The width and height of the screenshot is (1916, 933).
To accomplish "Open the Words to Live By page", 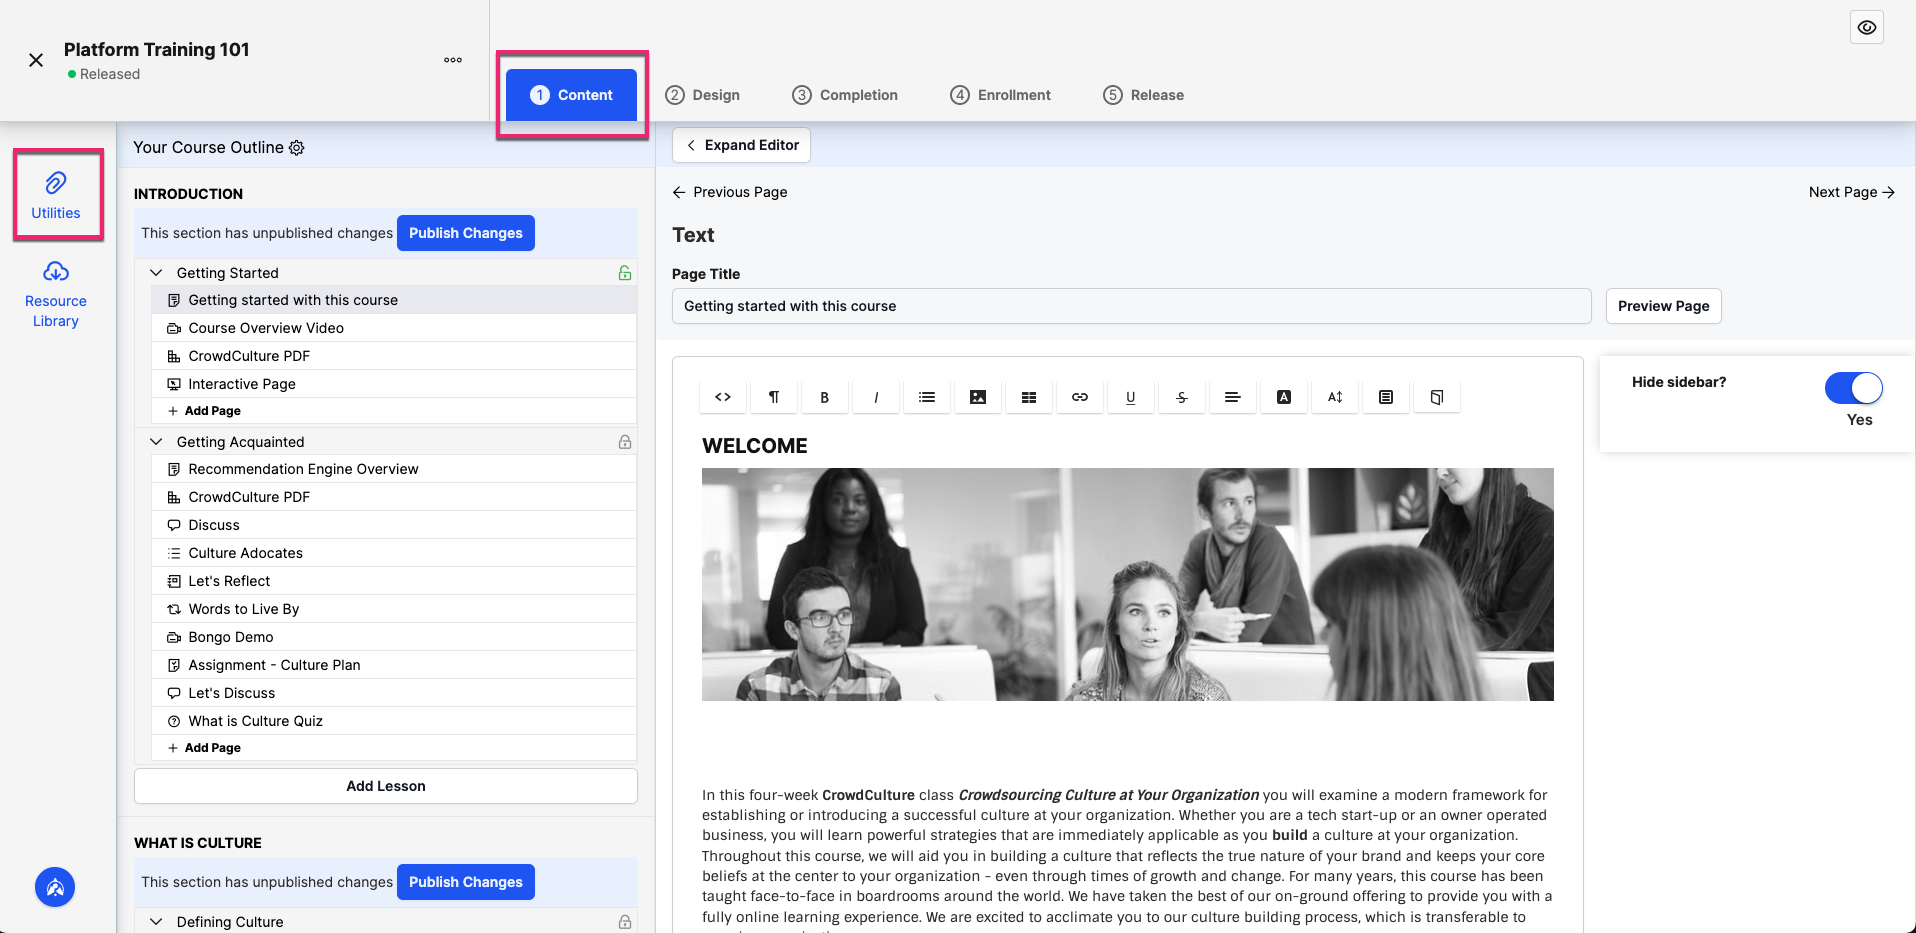I will (x=394, y=609).
